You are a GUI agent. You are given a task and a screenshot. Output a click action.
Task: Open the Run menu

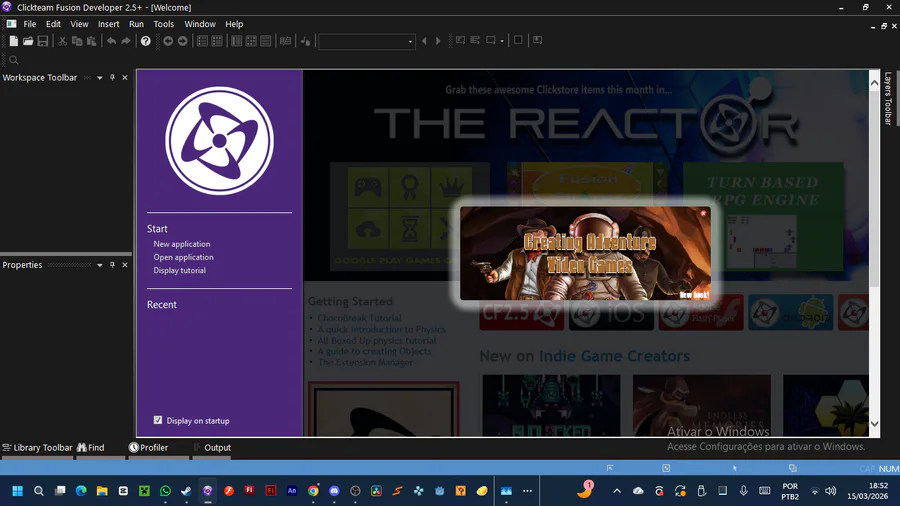tap(136, 24)
